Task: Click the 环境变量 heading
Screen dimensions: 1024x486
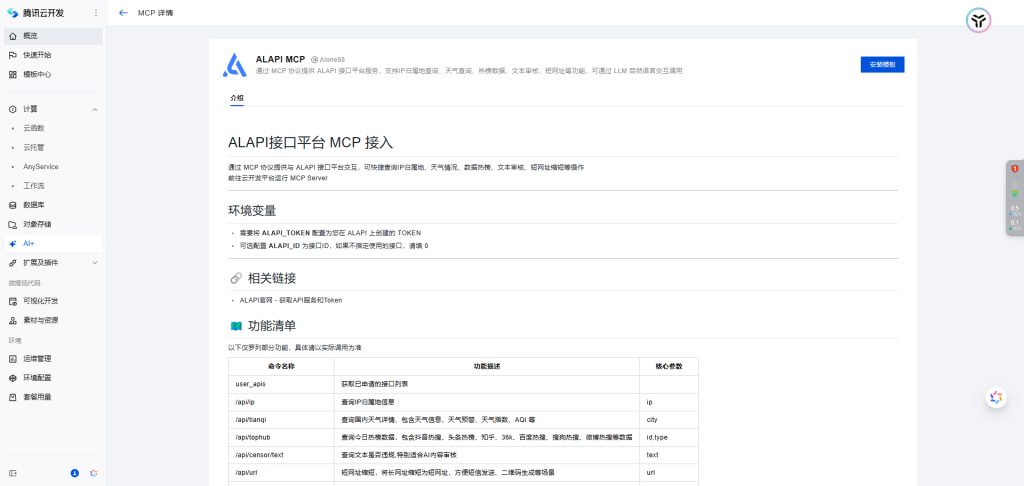Action: click(x=252, y=211)
